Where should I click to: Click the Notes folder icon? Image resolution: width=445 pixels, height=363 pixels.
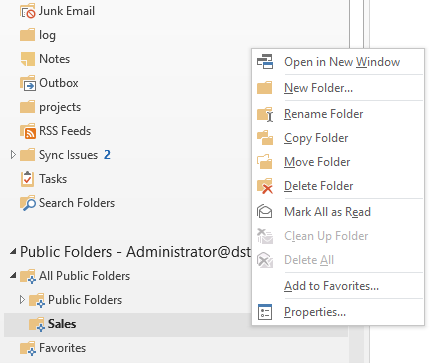click(27, 59)
